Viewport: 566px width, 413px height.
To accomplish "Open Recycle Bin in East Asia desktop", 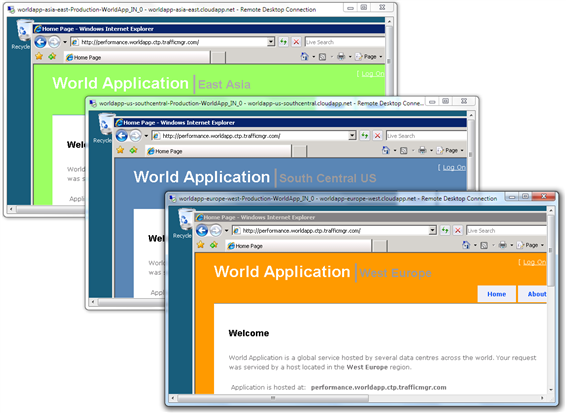I will point(23,34).
